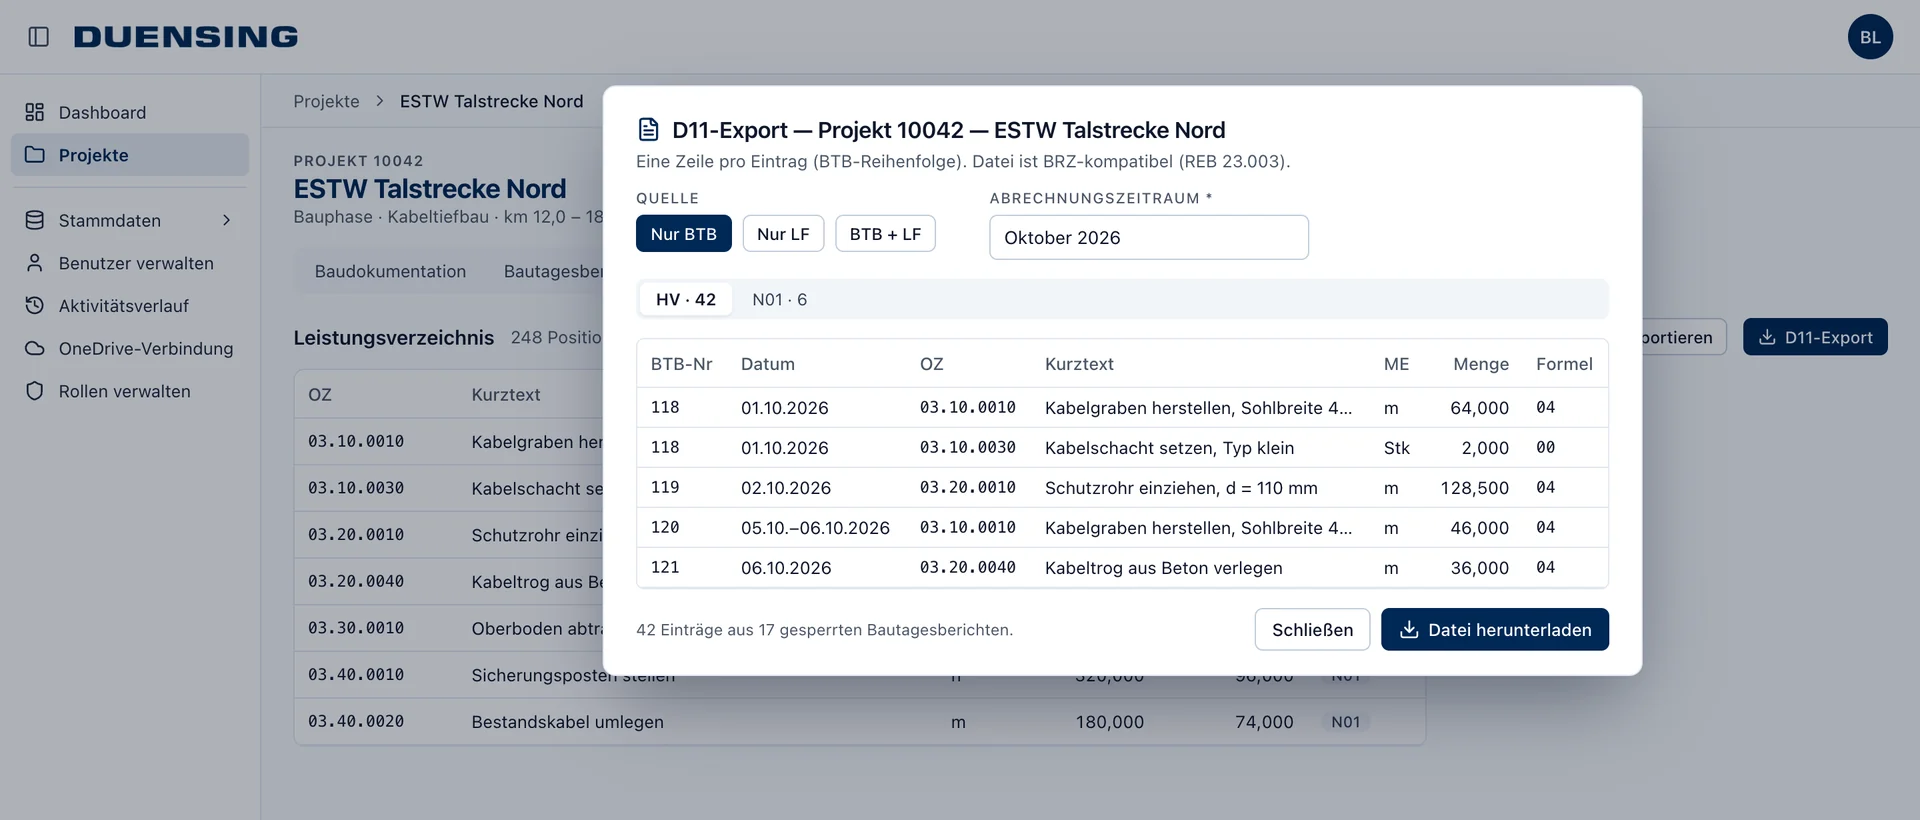Switch to the N01 · 6 tab
Image resolution: width=1920 pixels, height=820 pixels.
(x=780, y=300)
